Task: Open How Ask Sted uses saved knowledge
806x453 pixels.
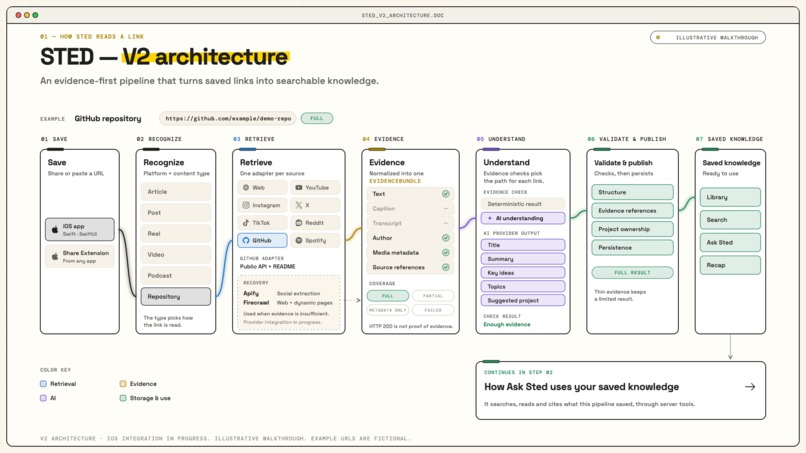Action: point(620,390)
